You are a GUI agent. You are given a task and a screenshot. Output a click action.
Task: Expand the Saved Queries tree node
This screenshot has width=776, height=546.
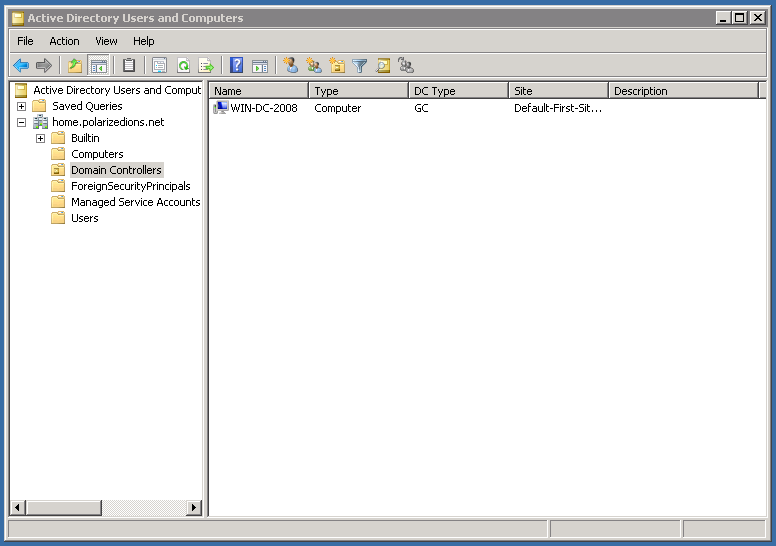pyautogui.click(x=21, y=106)
